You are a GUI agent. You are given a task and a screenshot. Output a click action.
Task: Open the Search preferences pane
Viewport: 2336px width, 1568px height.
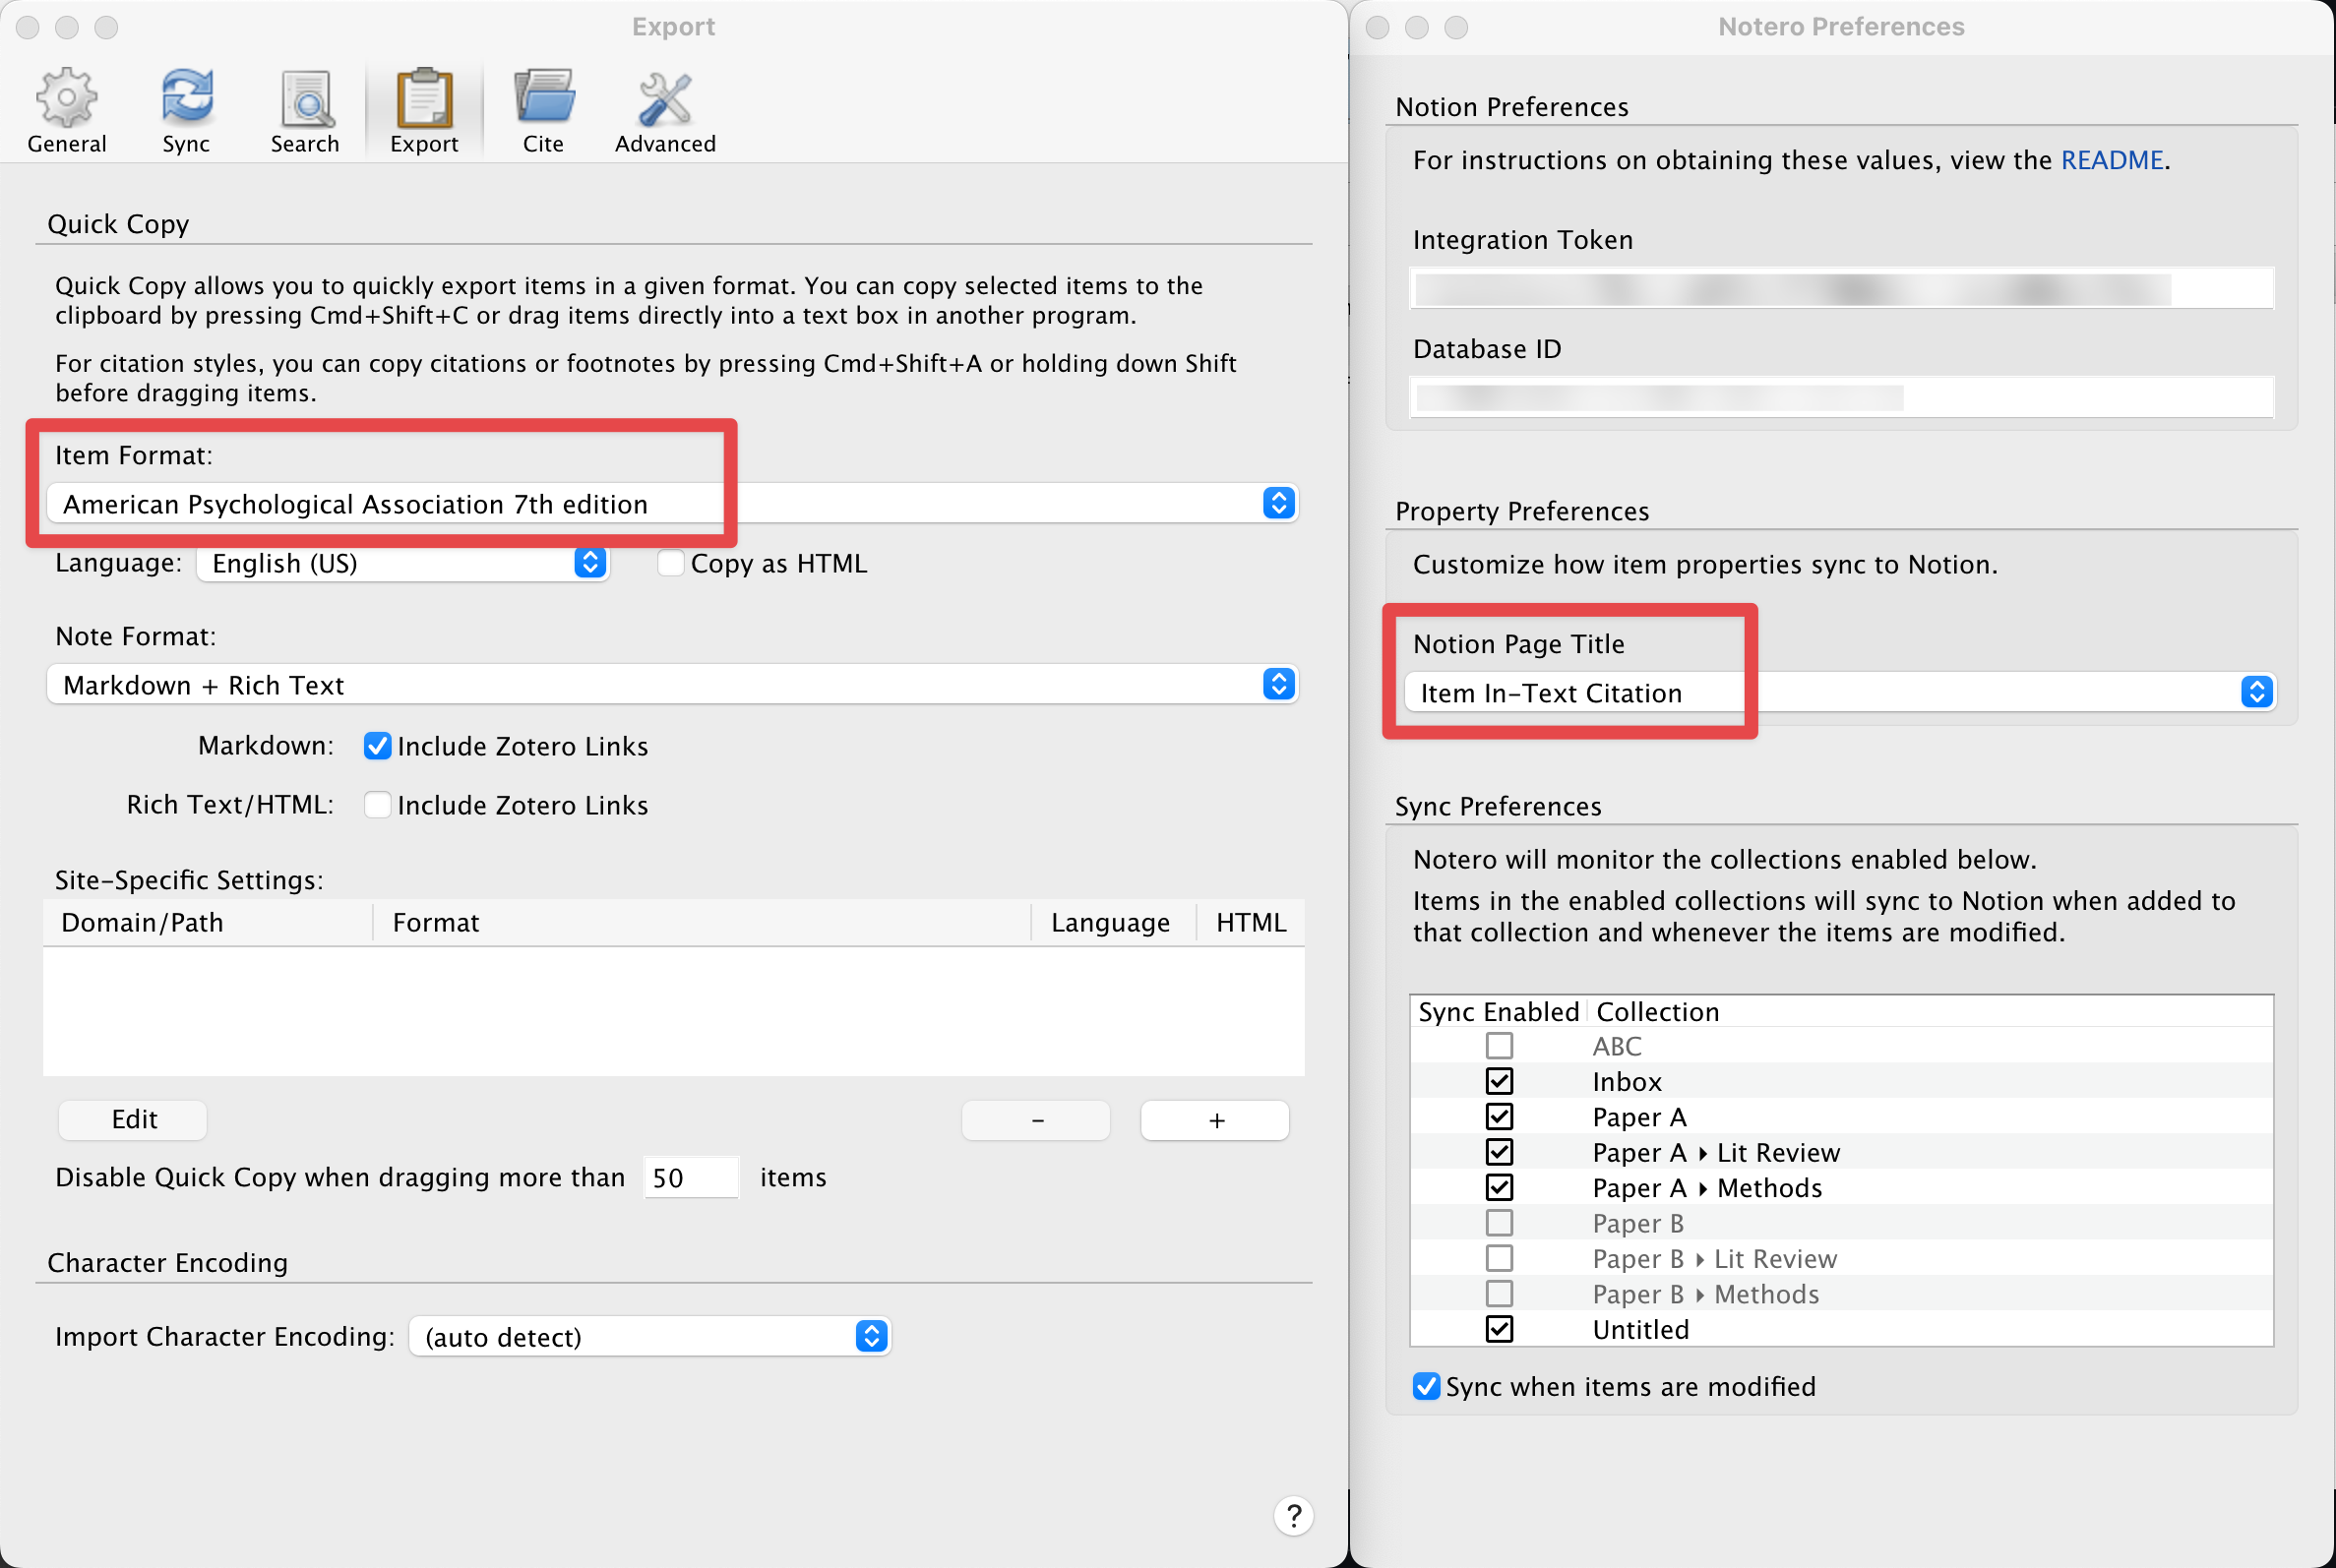[x=305, y=110]
